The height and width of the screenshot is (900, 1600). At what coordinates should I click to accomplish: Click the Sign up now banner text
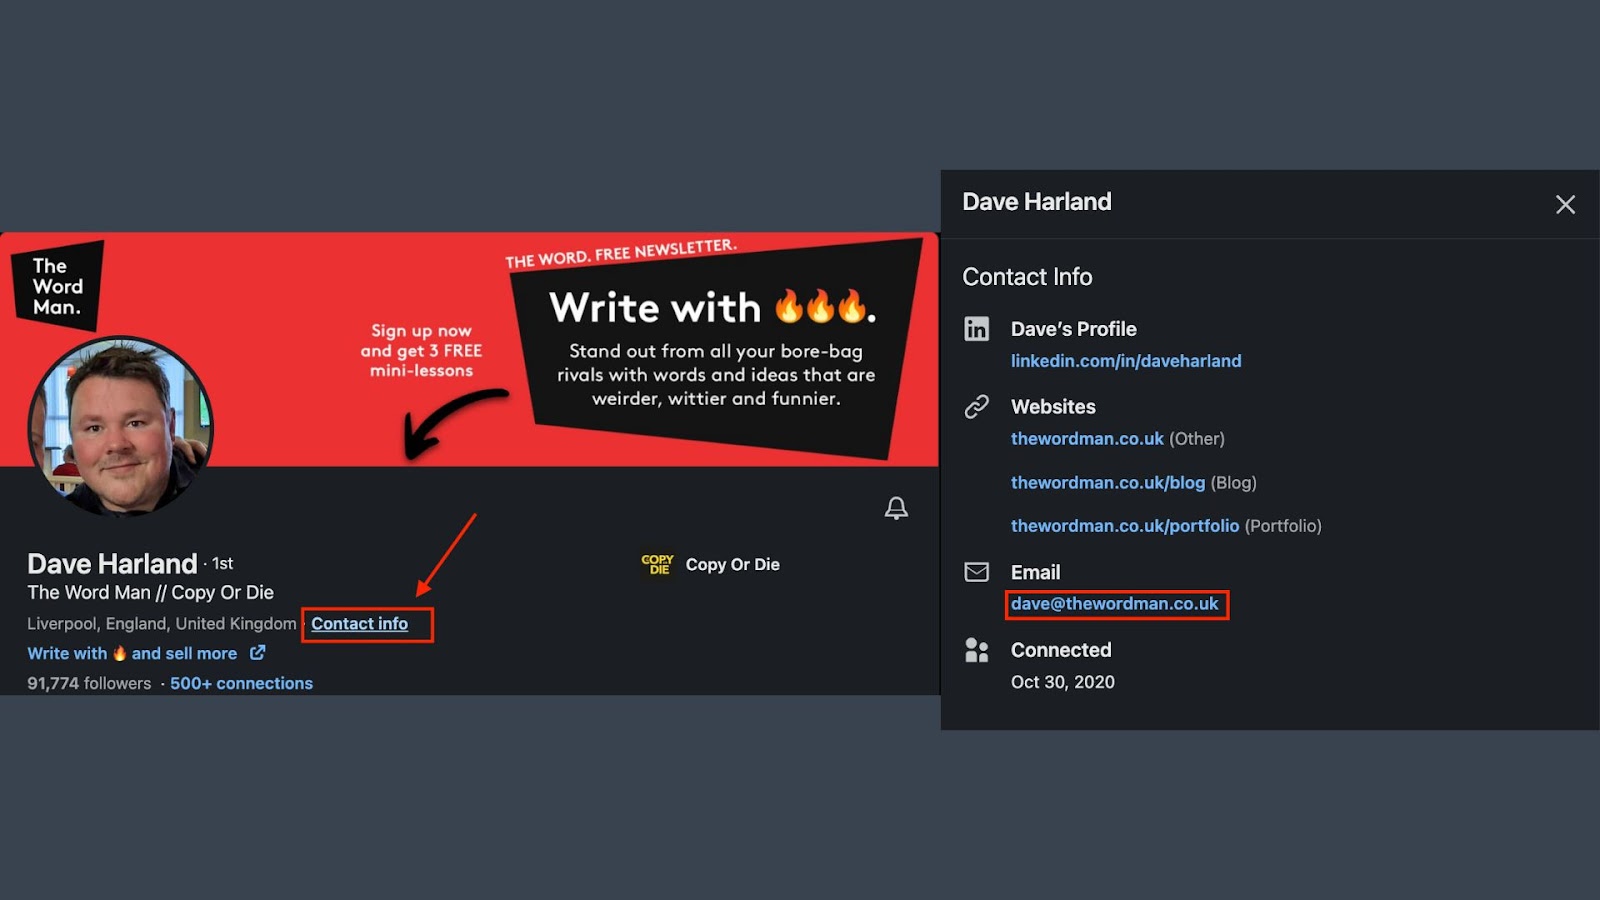(421, 350)
